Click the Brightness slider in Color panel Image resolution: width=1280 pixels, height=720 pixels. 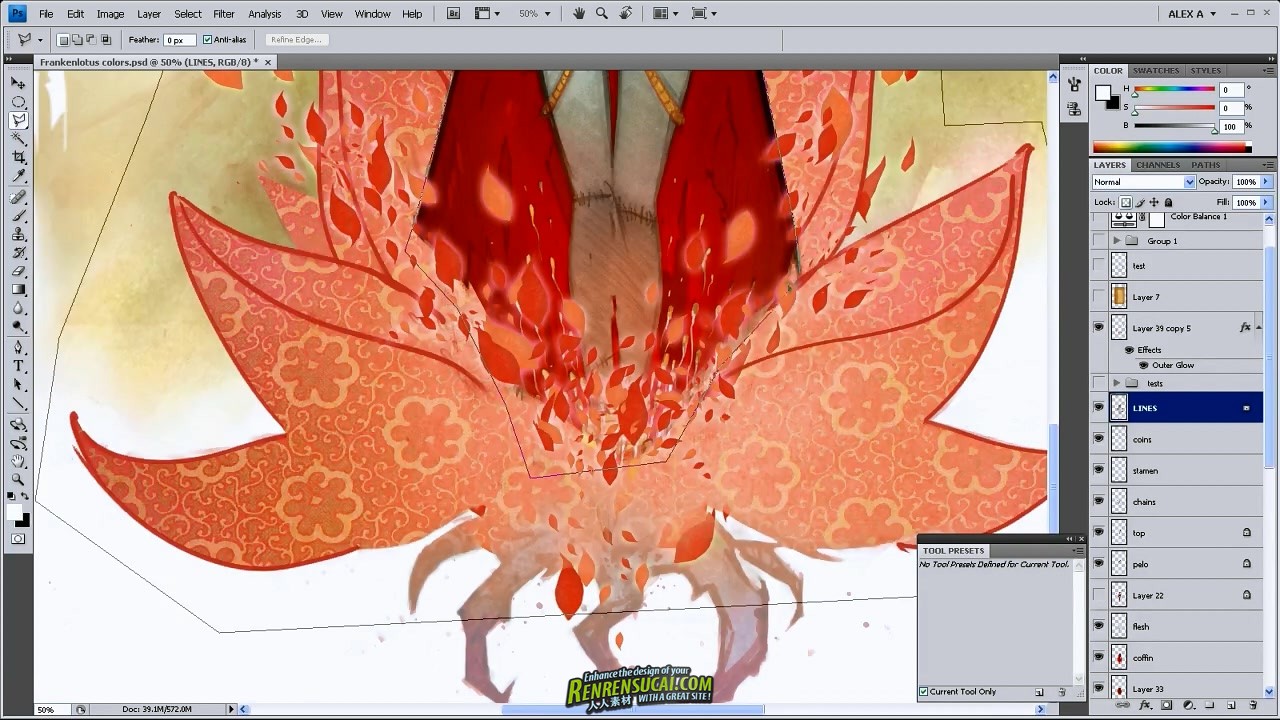pyautogui.click(x=1175, y=127)
